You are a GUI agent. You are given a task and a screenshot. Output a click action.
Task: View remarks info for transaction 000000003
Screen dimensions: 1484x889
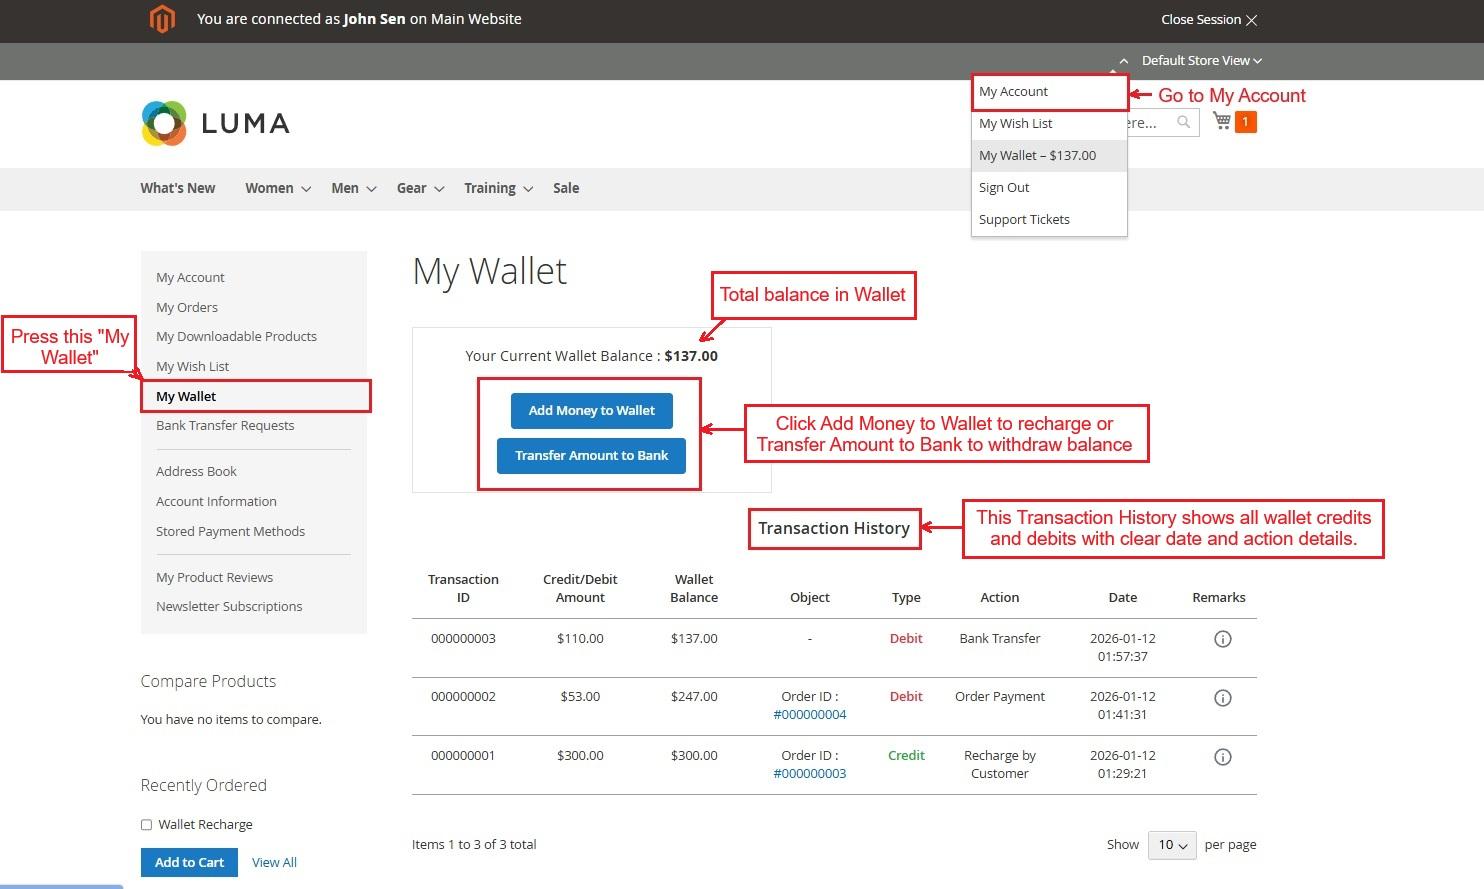[x=1222, y=639]
